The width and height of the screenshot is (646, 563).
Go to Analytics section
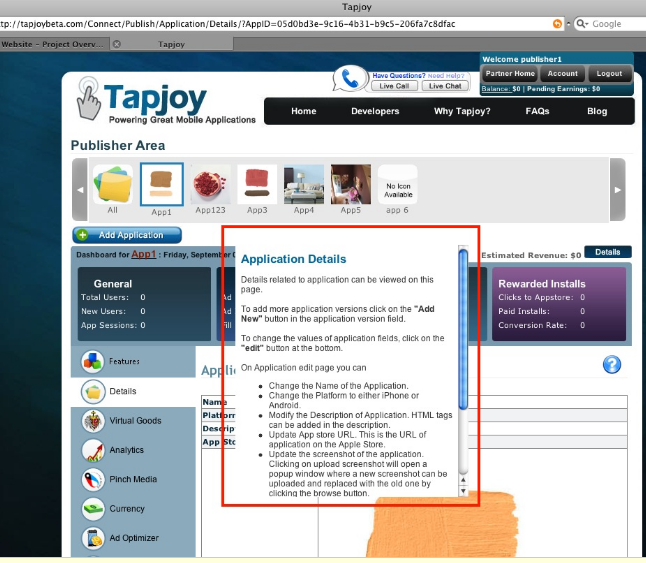click(133, 450)
